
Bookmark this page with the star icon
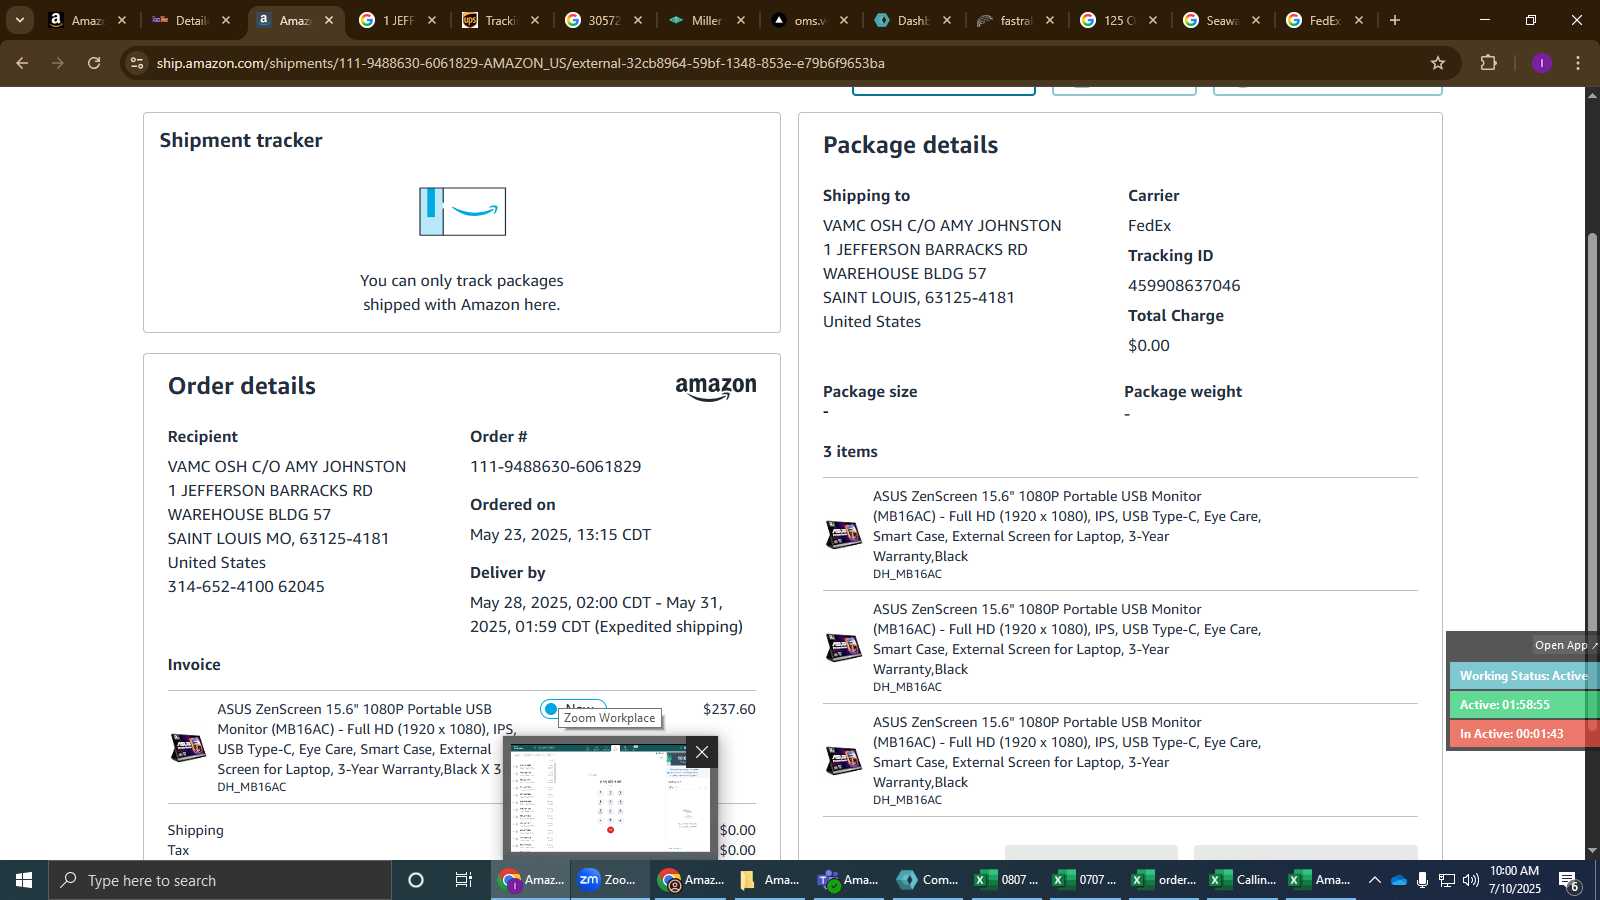[1438, 63]
